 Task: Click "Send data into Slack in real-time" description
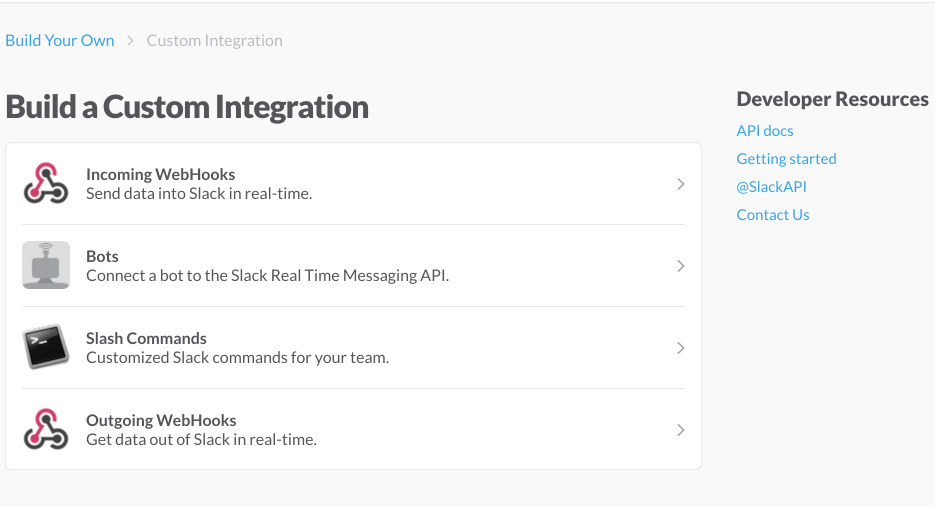pos(199,193)
